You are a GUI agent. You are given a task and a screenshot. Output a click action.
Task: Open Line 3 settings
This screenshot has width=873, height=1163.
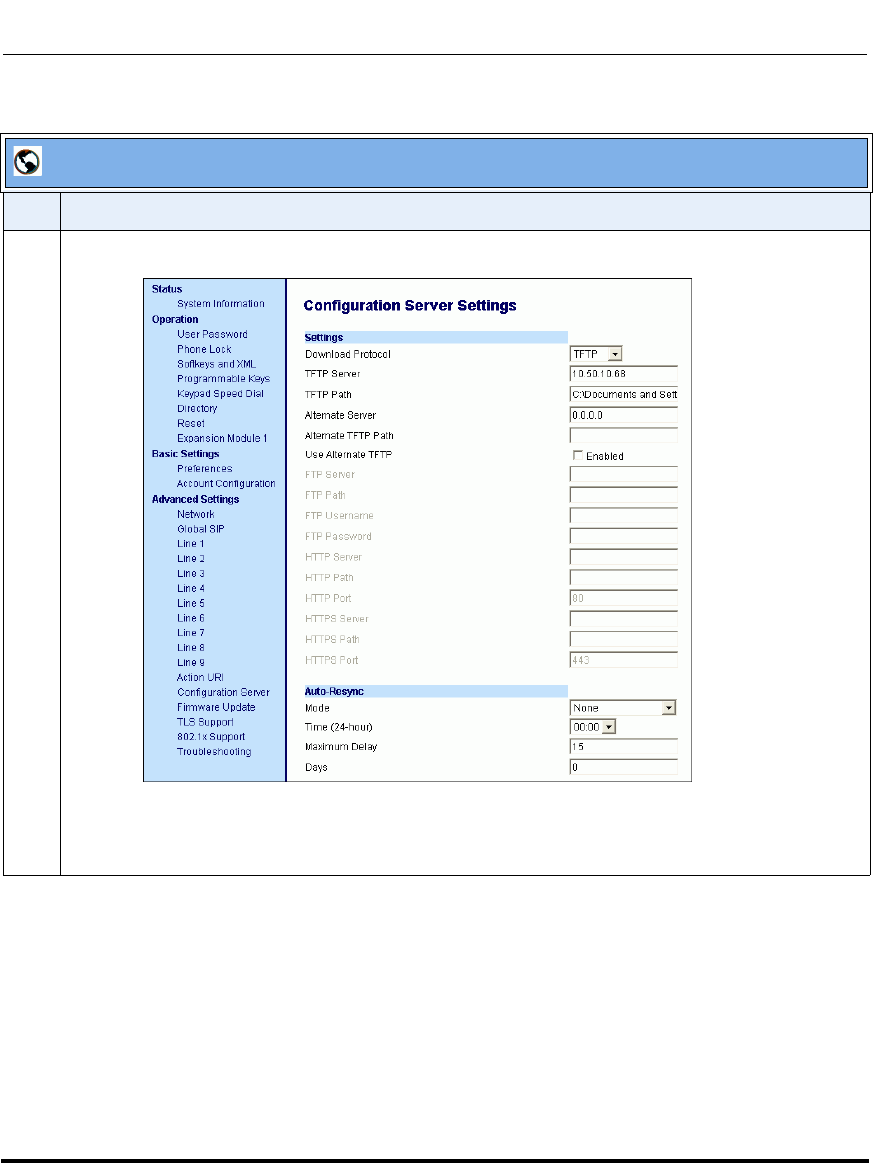(x=191, y=573)
